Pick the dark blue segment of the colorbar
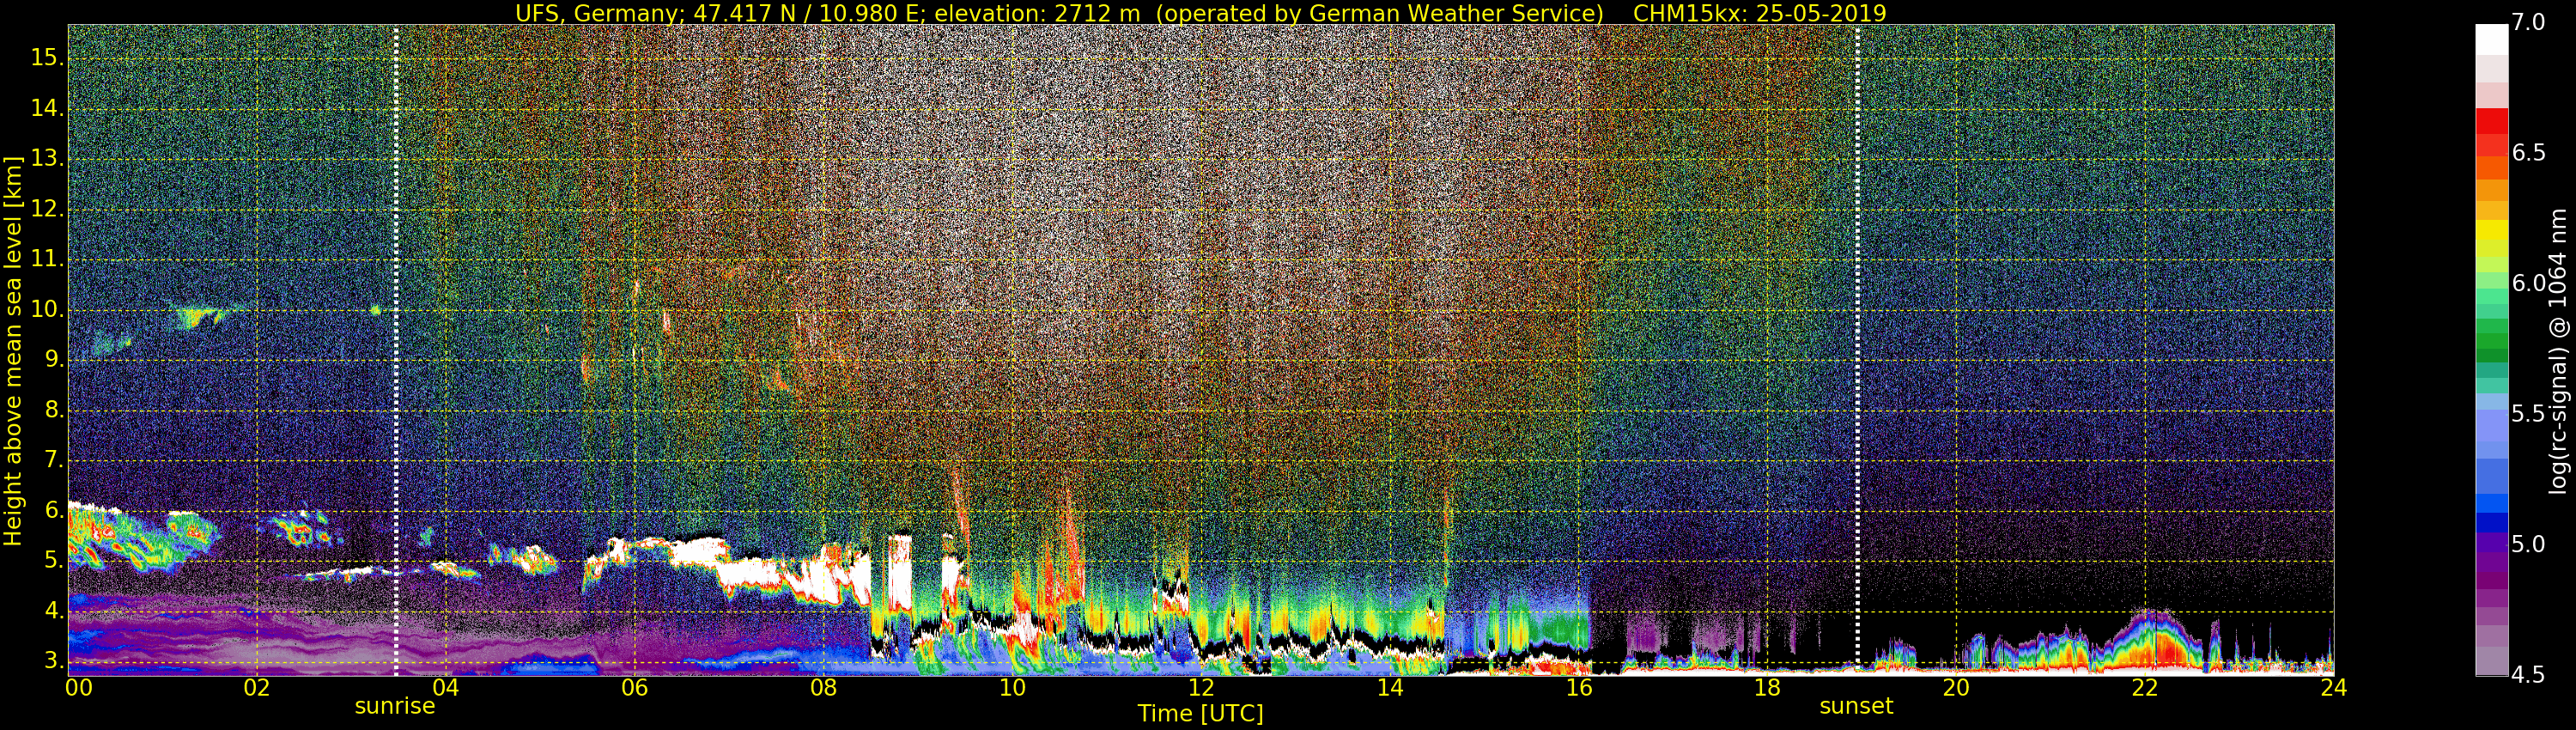The image size is (2576, 730). coord(2491,522)
